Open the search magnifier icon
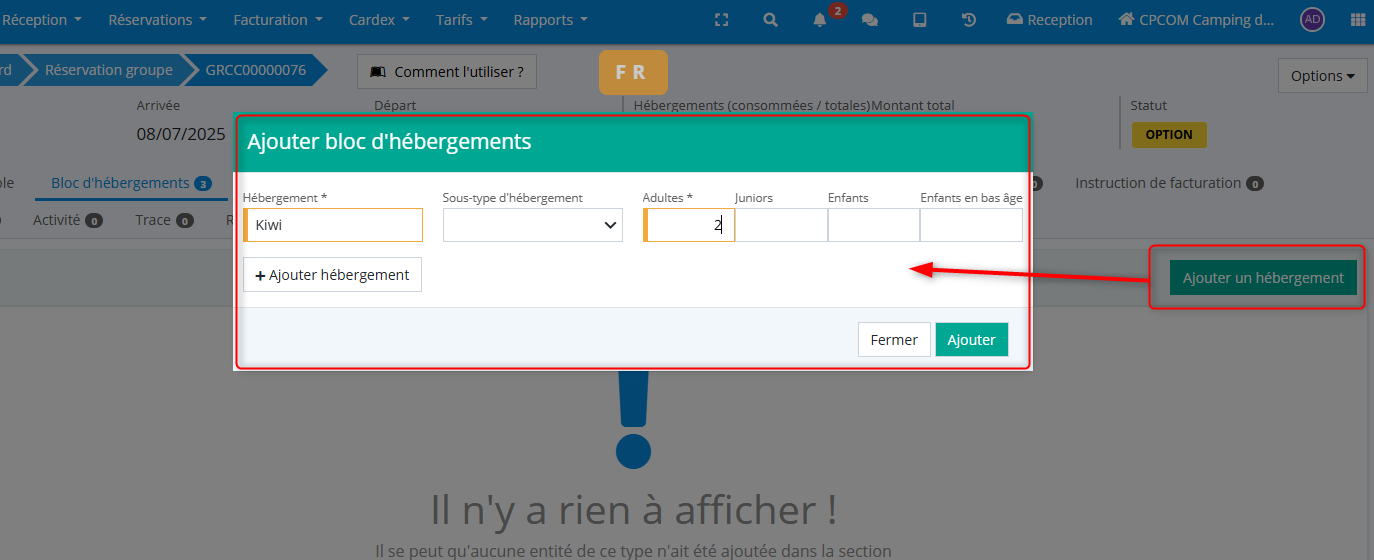 (x=770, y=20)
